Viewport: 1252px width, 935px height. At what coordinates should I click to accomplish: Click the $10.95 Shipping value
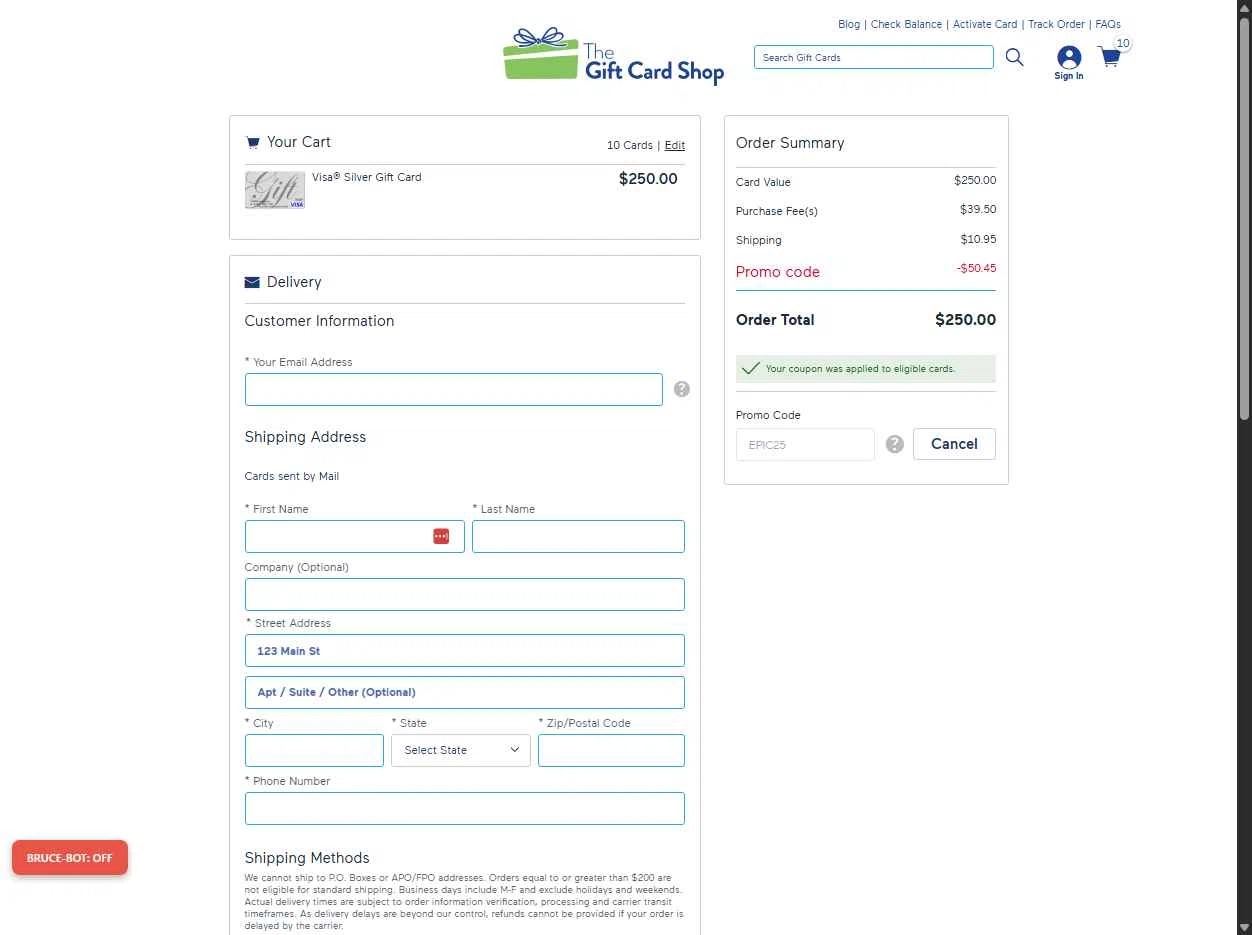[x=978, y=239]
